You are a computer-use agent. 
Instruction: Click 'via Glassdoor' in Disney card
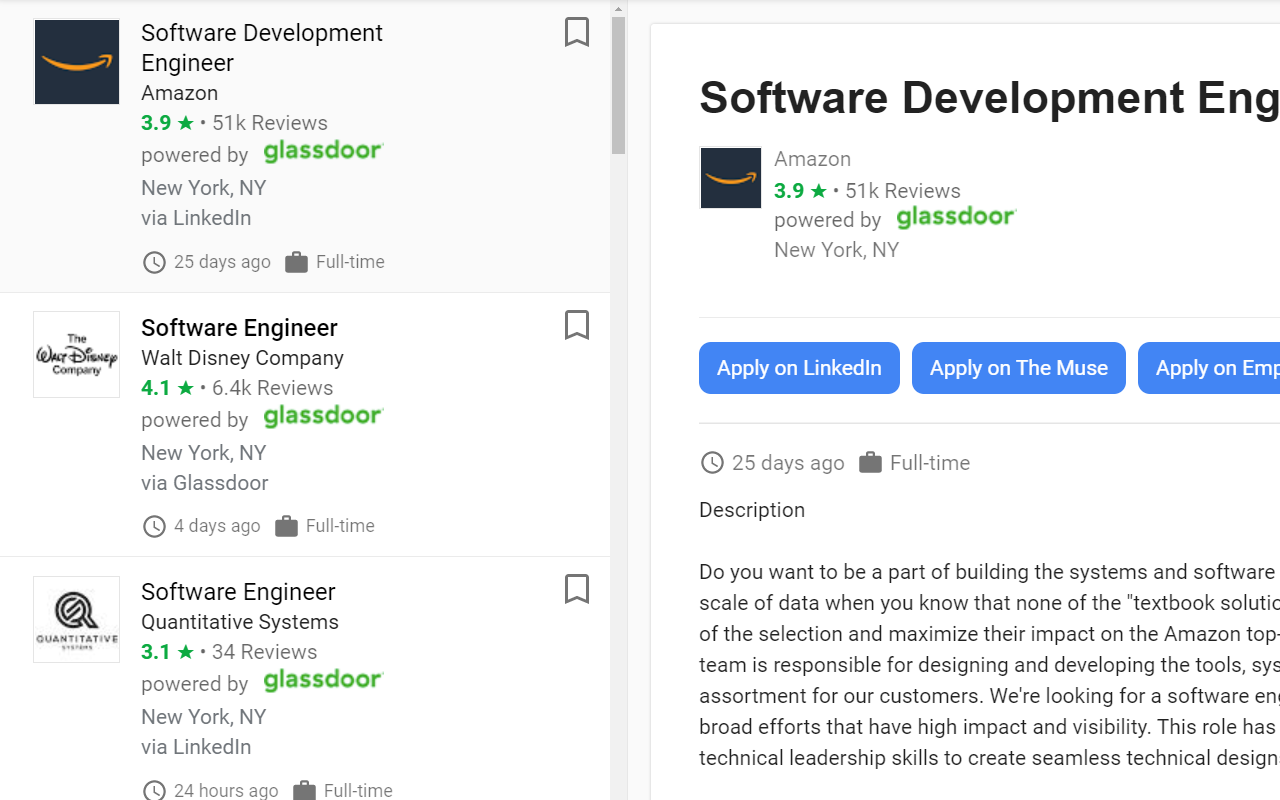click(205, 483)
